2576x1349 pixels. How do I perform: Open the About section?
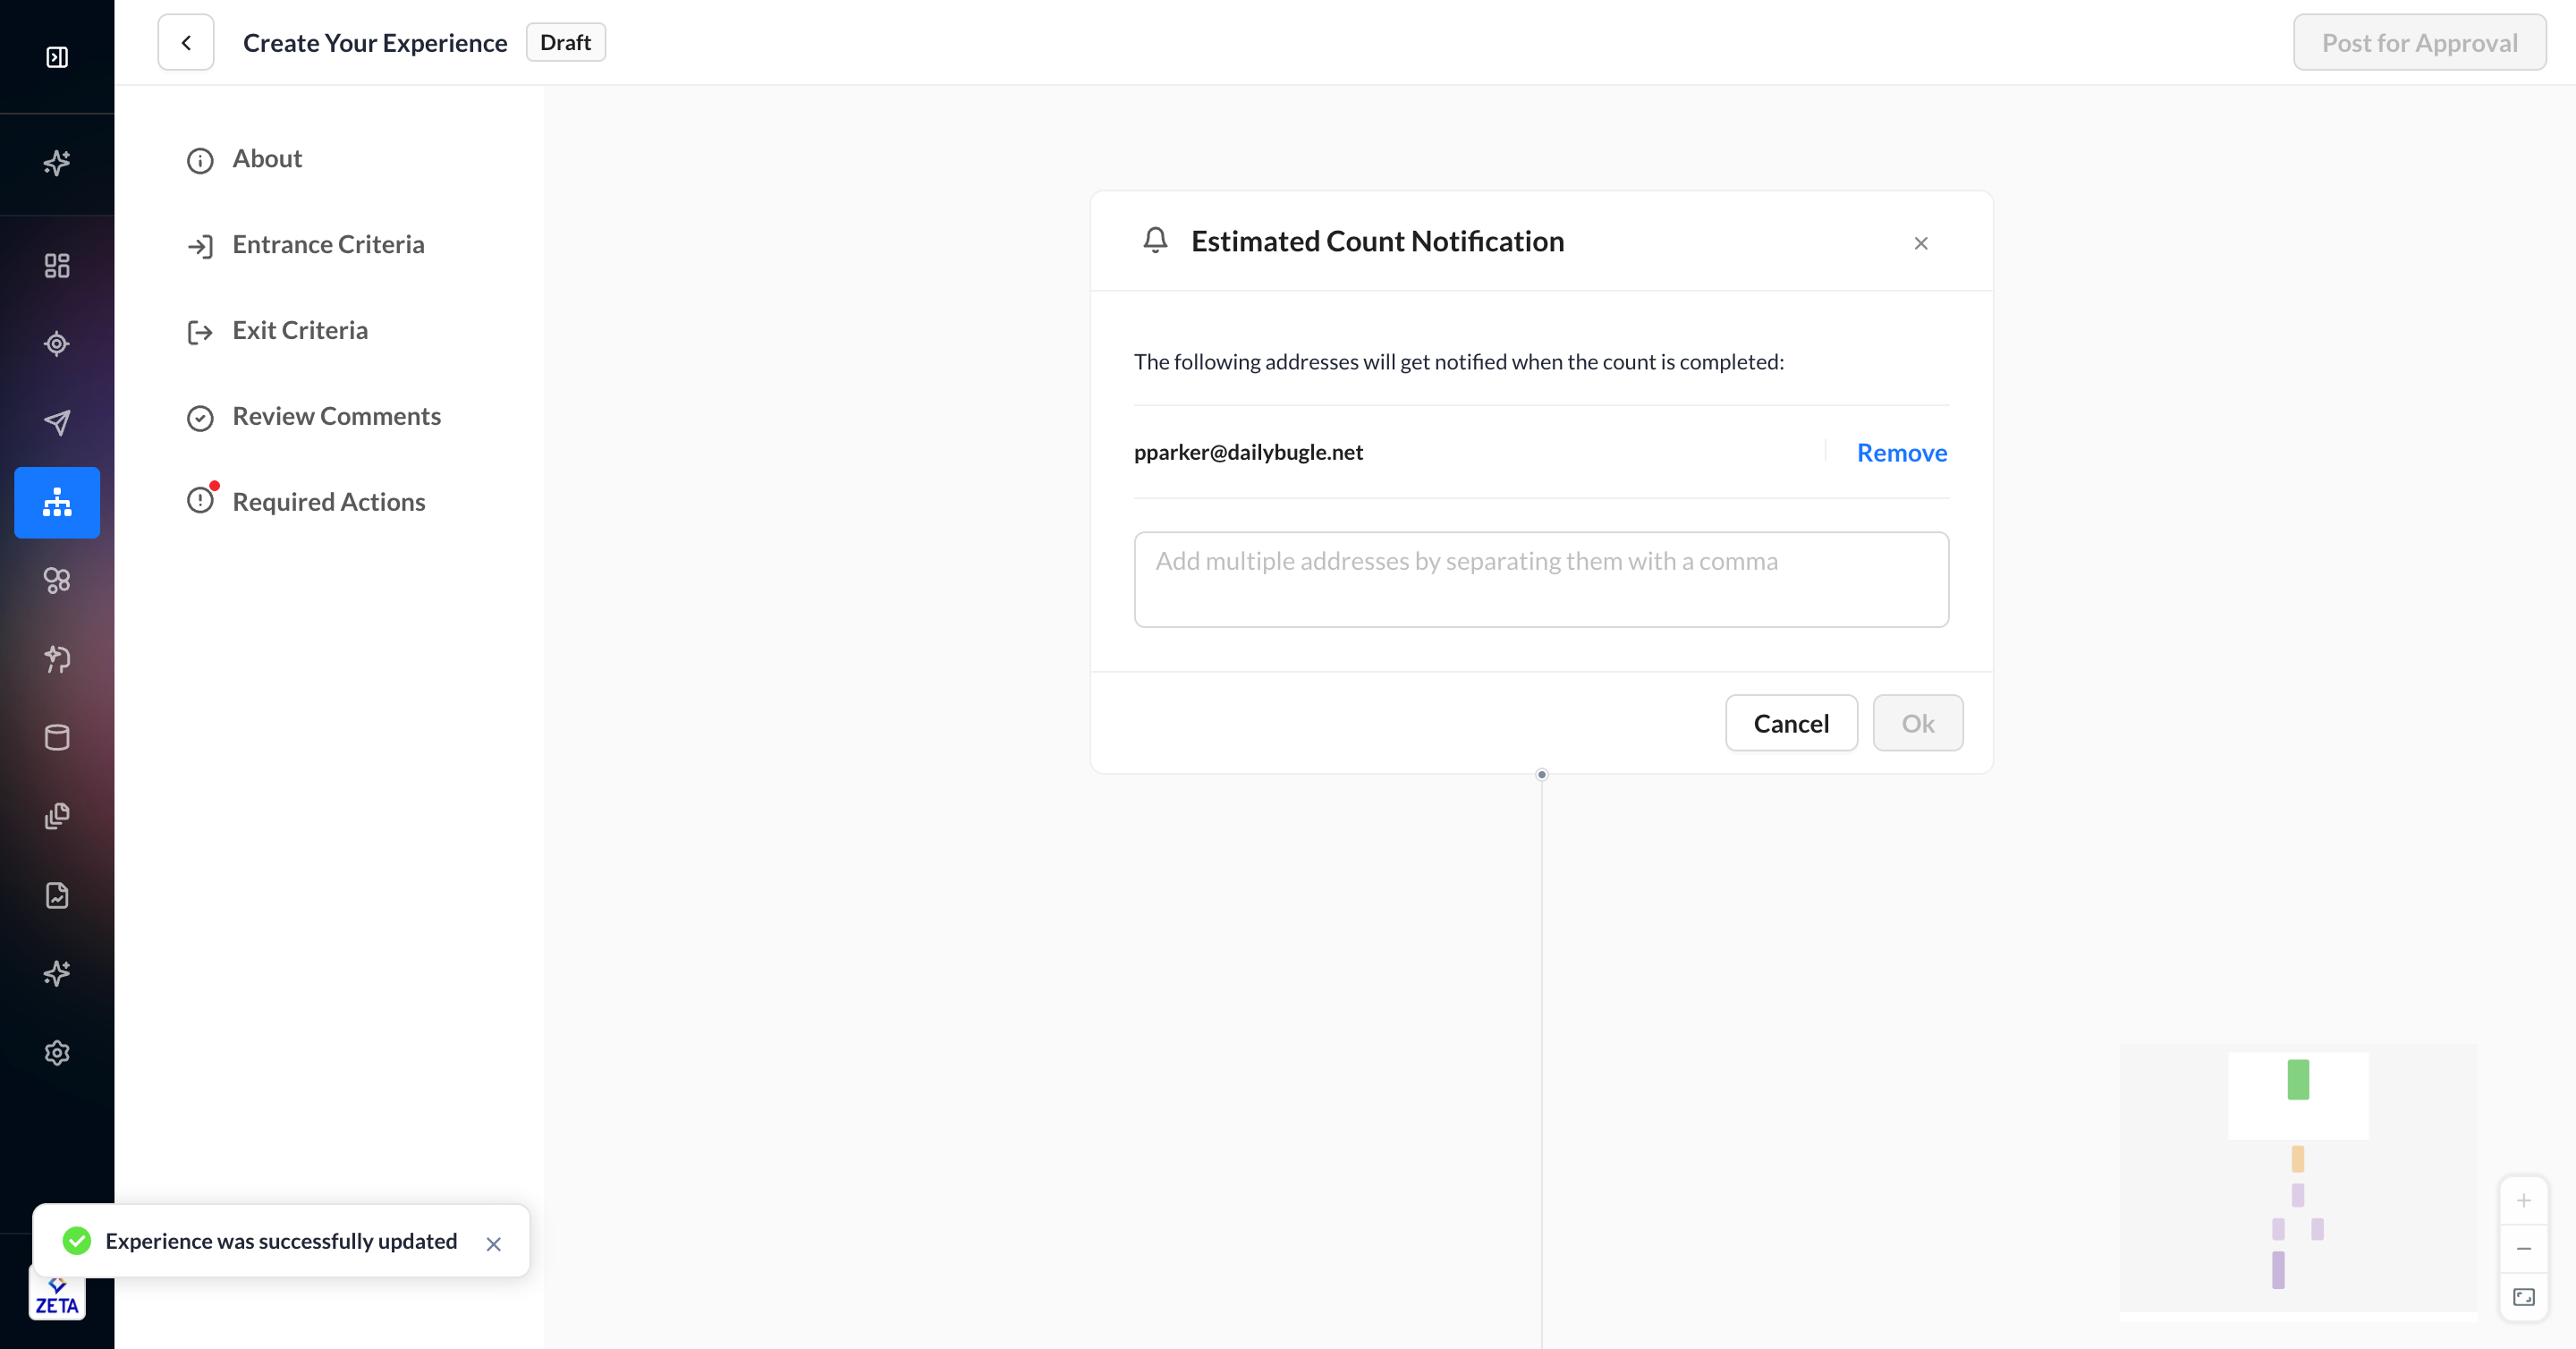[267, 159]
